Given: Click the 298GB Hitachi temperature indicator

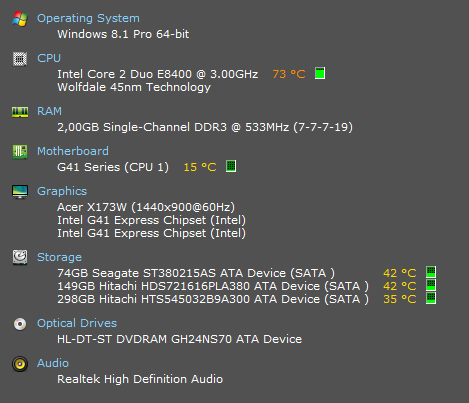Looking at the screenshot, I should pos(431,298).
